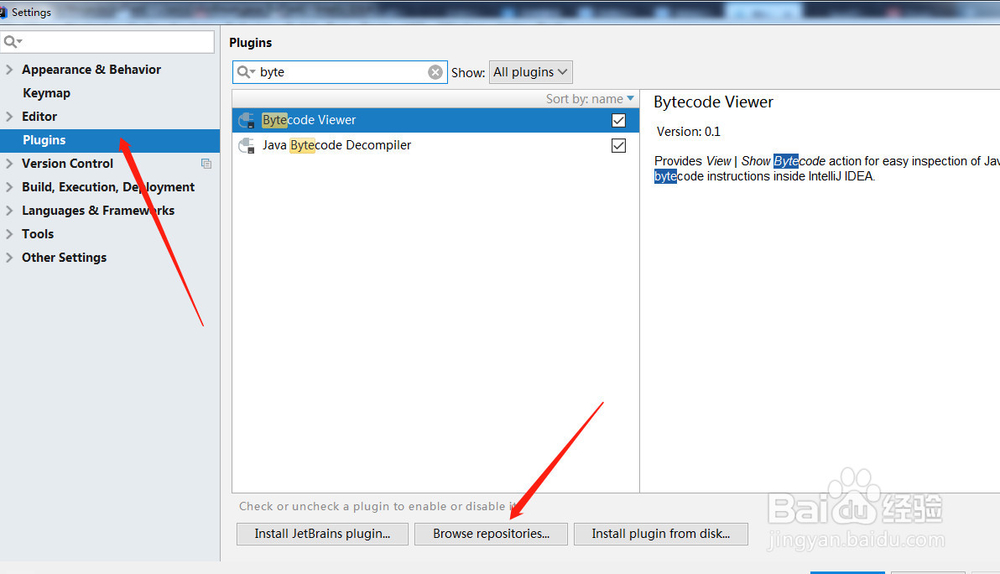Expand the Version Control section

9,164
